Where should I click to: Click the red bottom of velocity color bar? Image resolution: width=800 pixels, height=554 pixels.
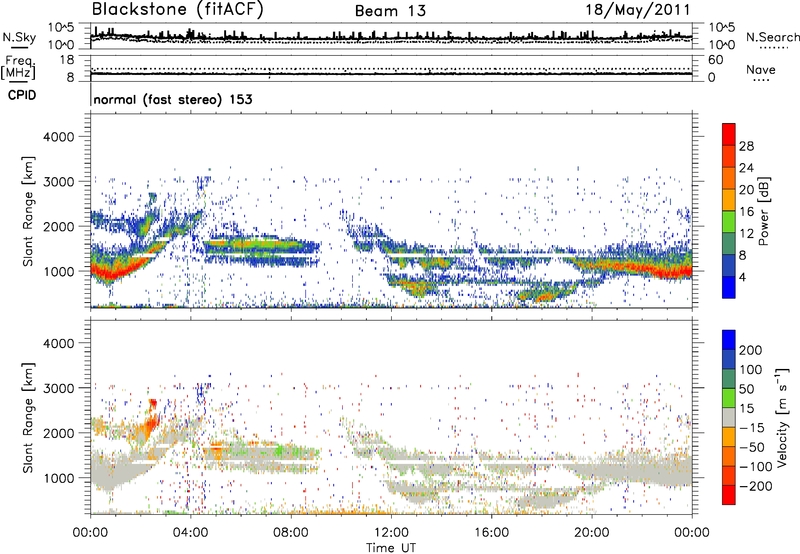pos(729,495)
